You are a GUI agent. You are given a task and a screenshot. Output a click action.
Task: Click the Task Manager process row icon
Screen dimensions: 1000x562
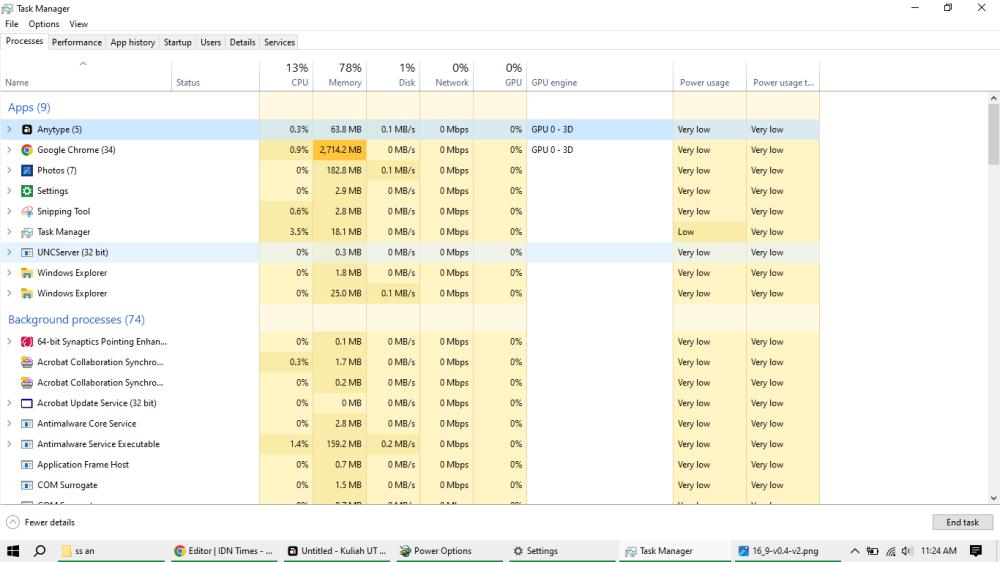click(x=27, y=232)
